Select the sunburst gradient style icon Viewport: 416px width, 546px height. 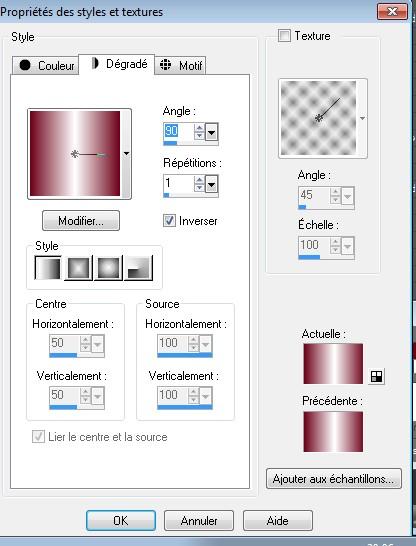109,268
